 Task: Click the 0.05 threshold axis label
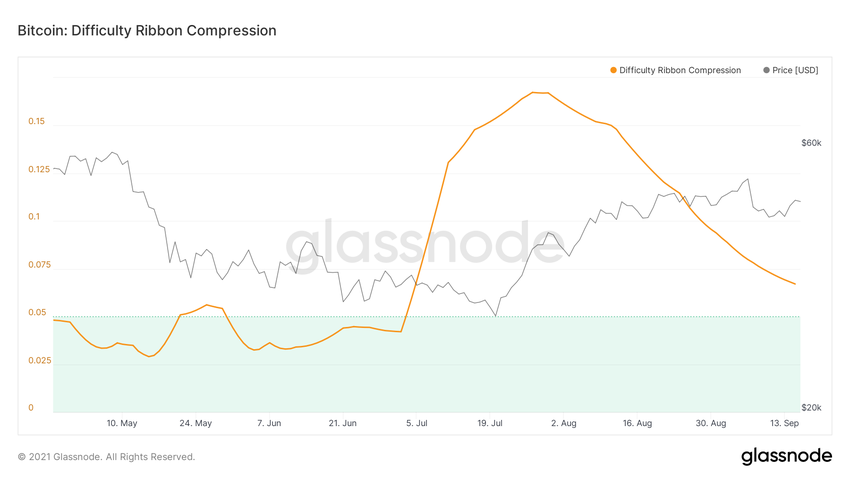tap(37, 313)
